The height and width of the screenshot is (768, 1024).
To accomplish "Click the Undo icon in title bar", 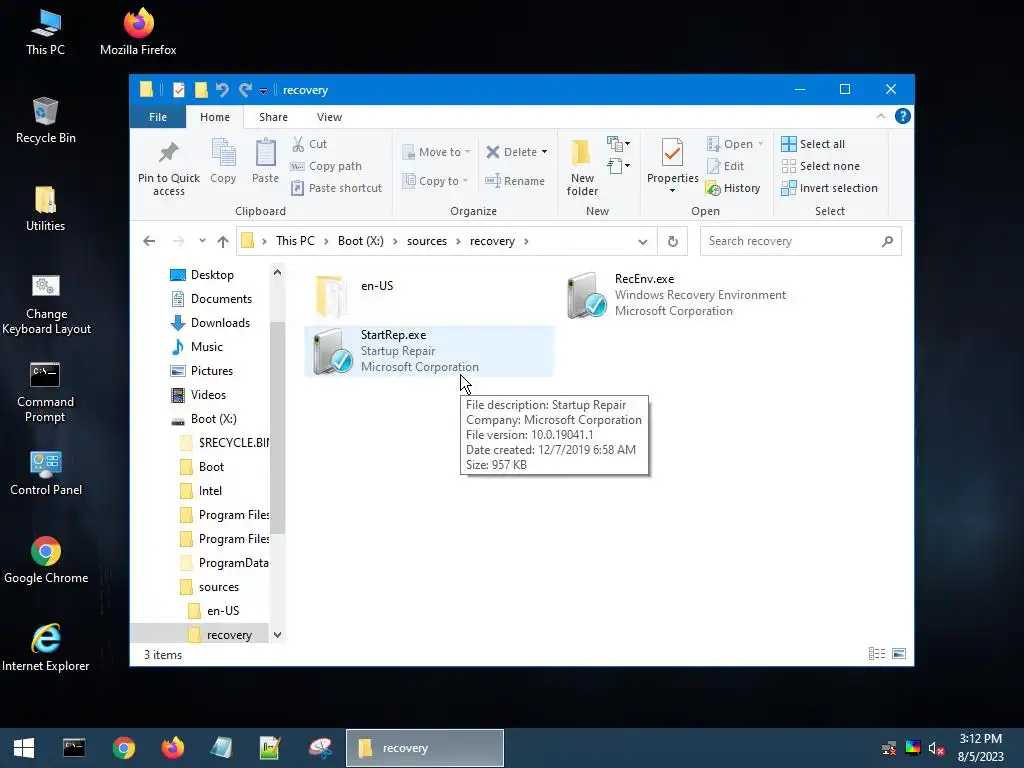I will coord(222,89).
